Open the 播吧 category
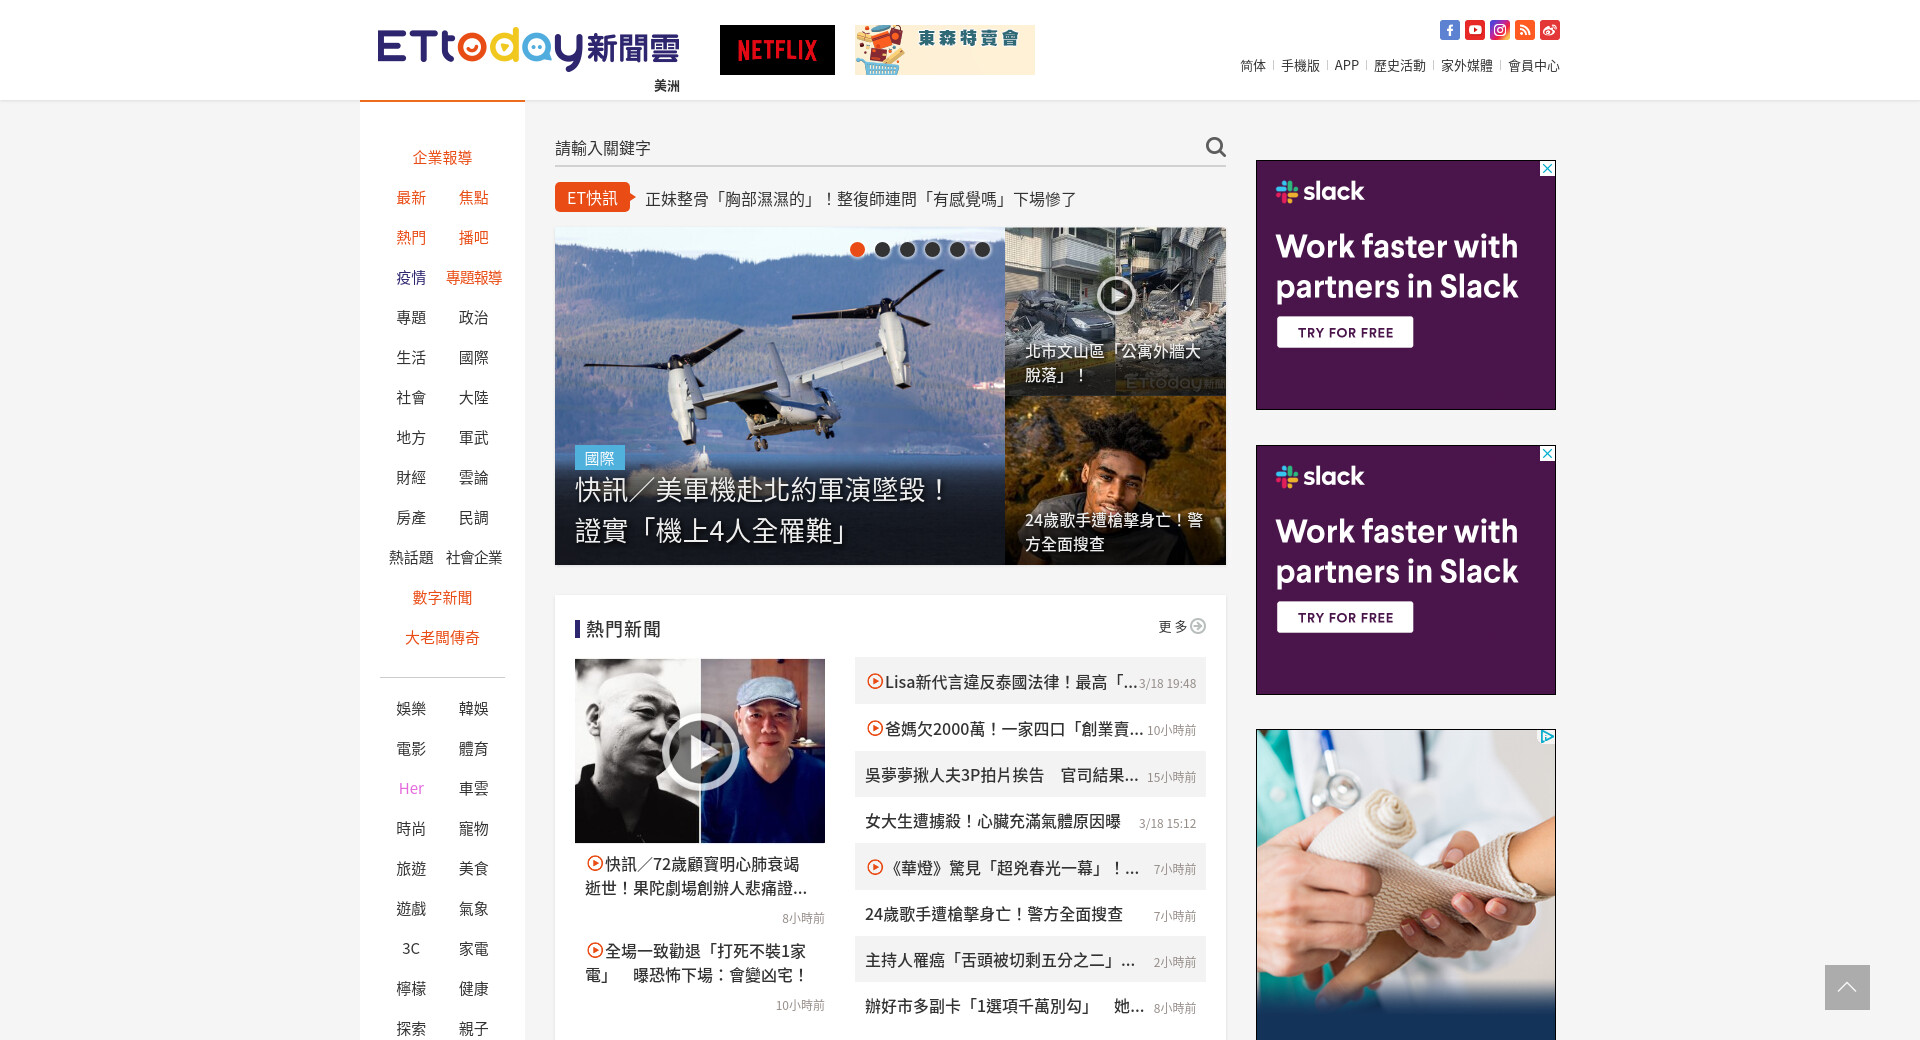 pyautogui.click(x=474, y=238)
